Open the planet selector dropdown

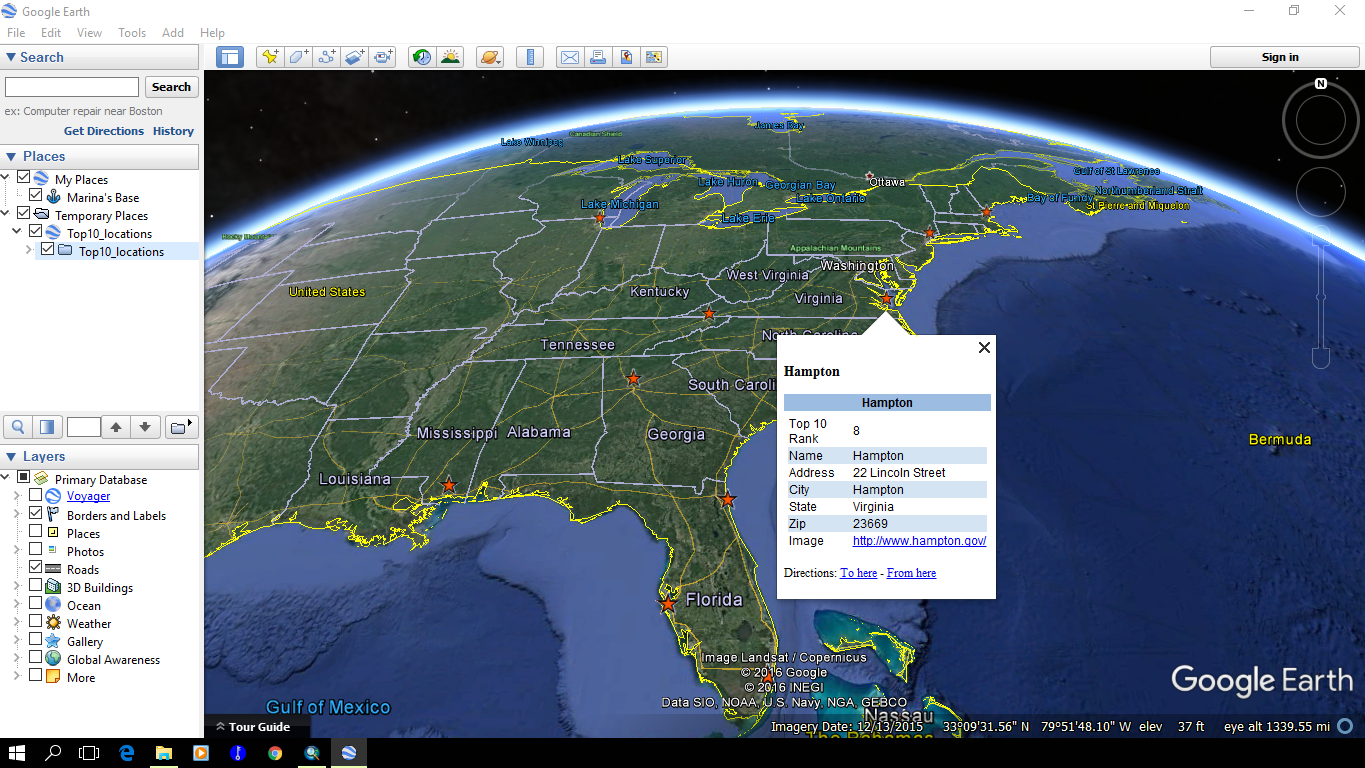coord(489,57)
